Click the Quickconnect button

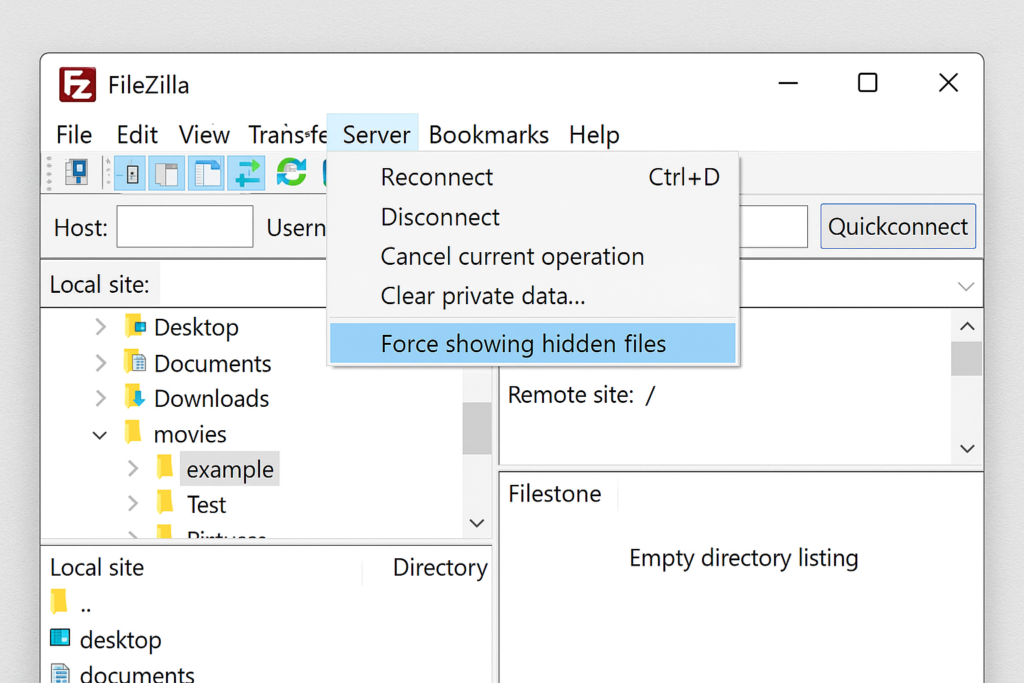[898, 226]
